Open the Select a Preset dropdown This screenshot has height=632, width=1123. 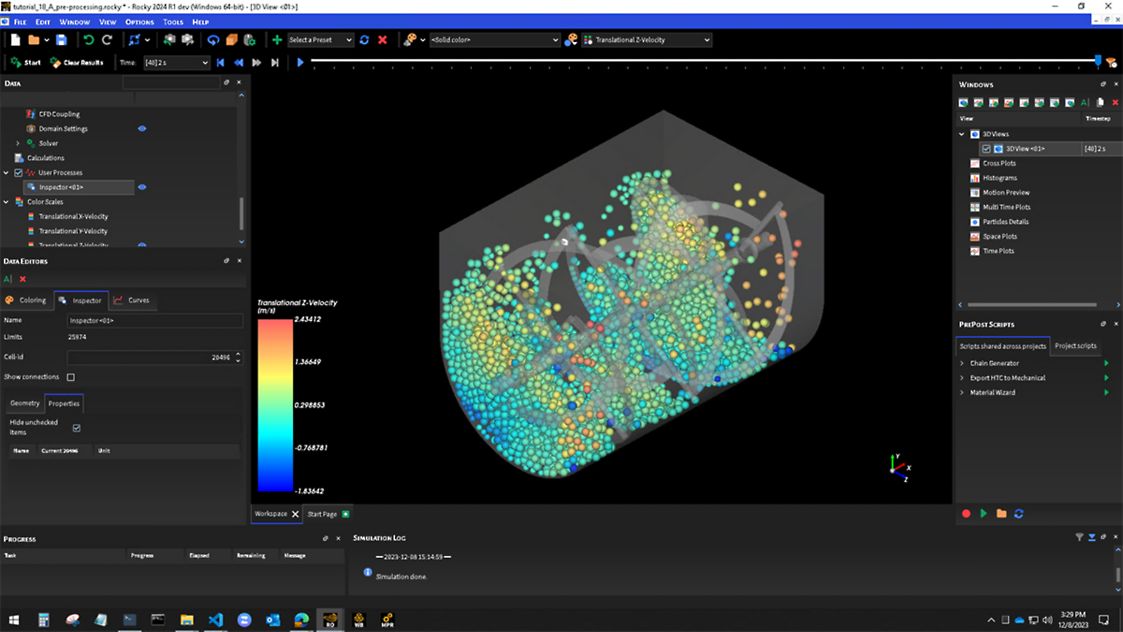pyautogui.click(x=320, y=40)
